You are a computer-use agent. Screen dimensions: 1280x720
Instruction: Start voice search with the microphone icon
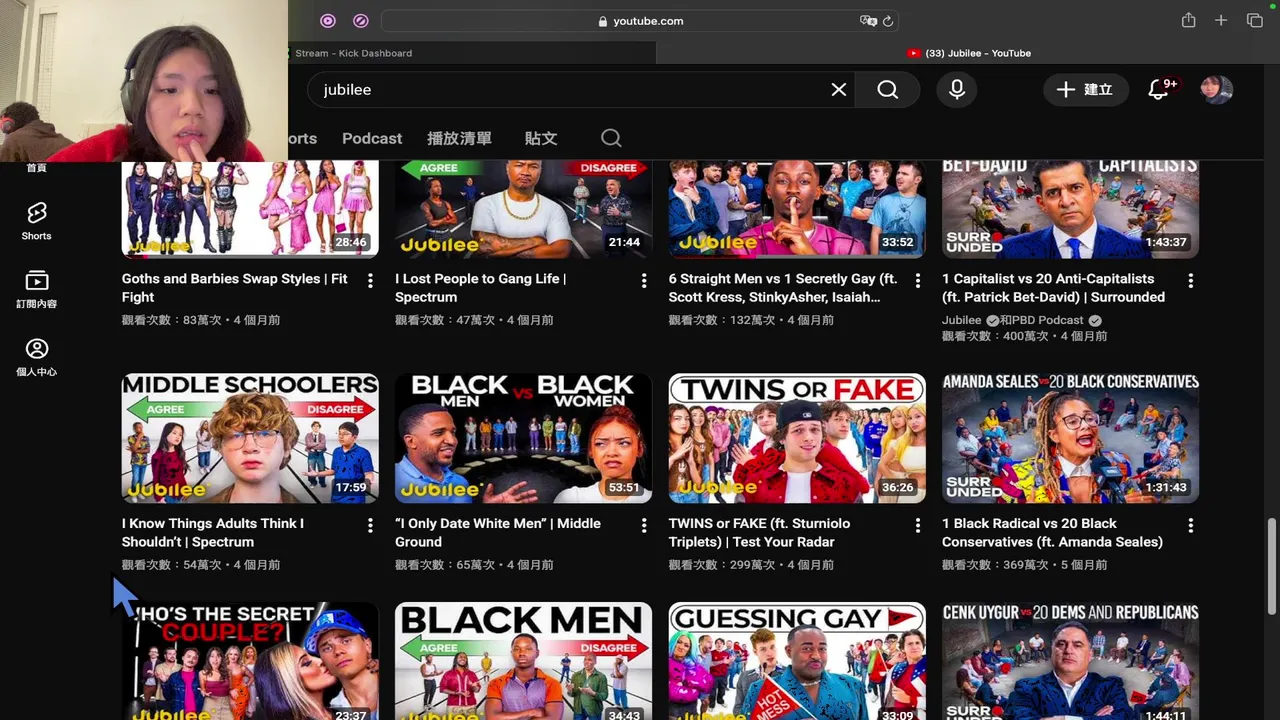957,90
